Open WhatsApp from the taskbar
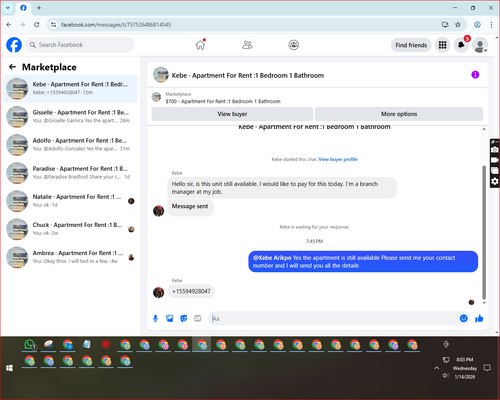 pyautogui.click(x=30, y=345)
